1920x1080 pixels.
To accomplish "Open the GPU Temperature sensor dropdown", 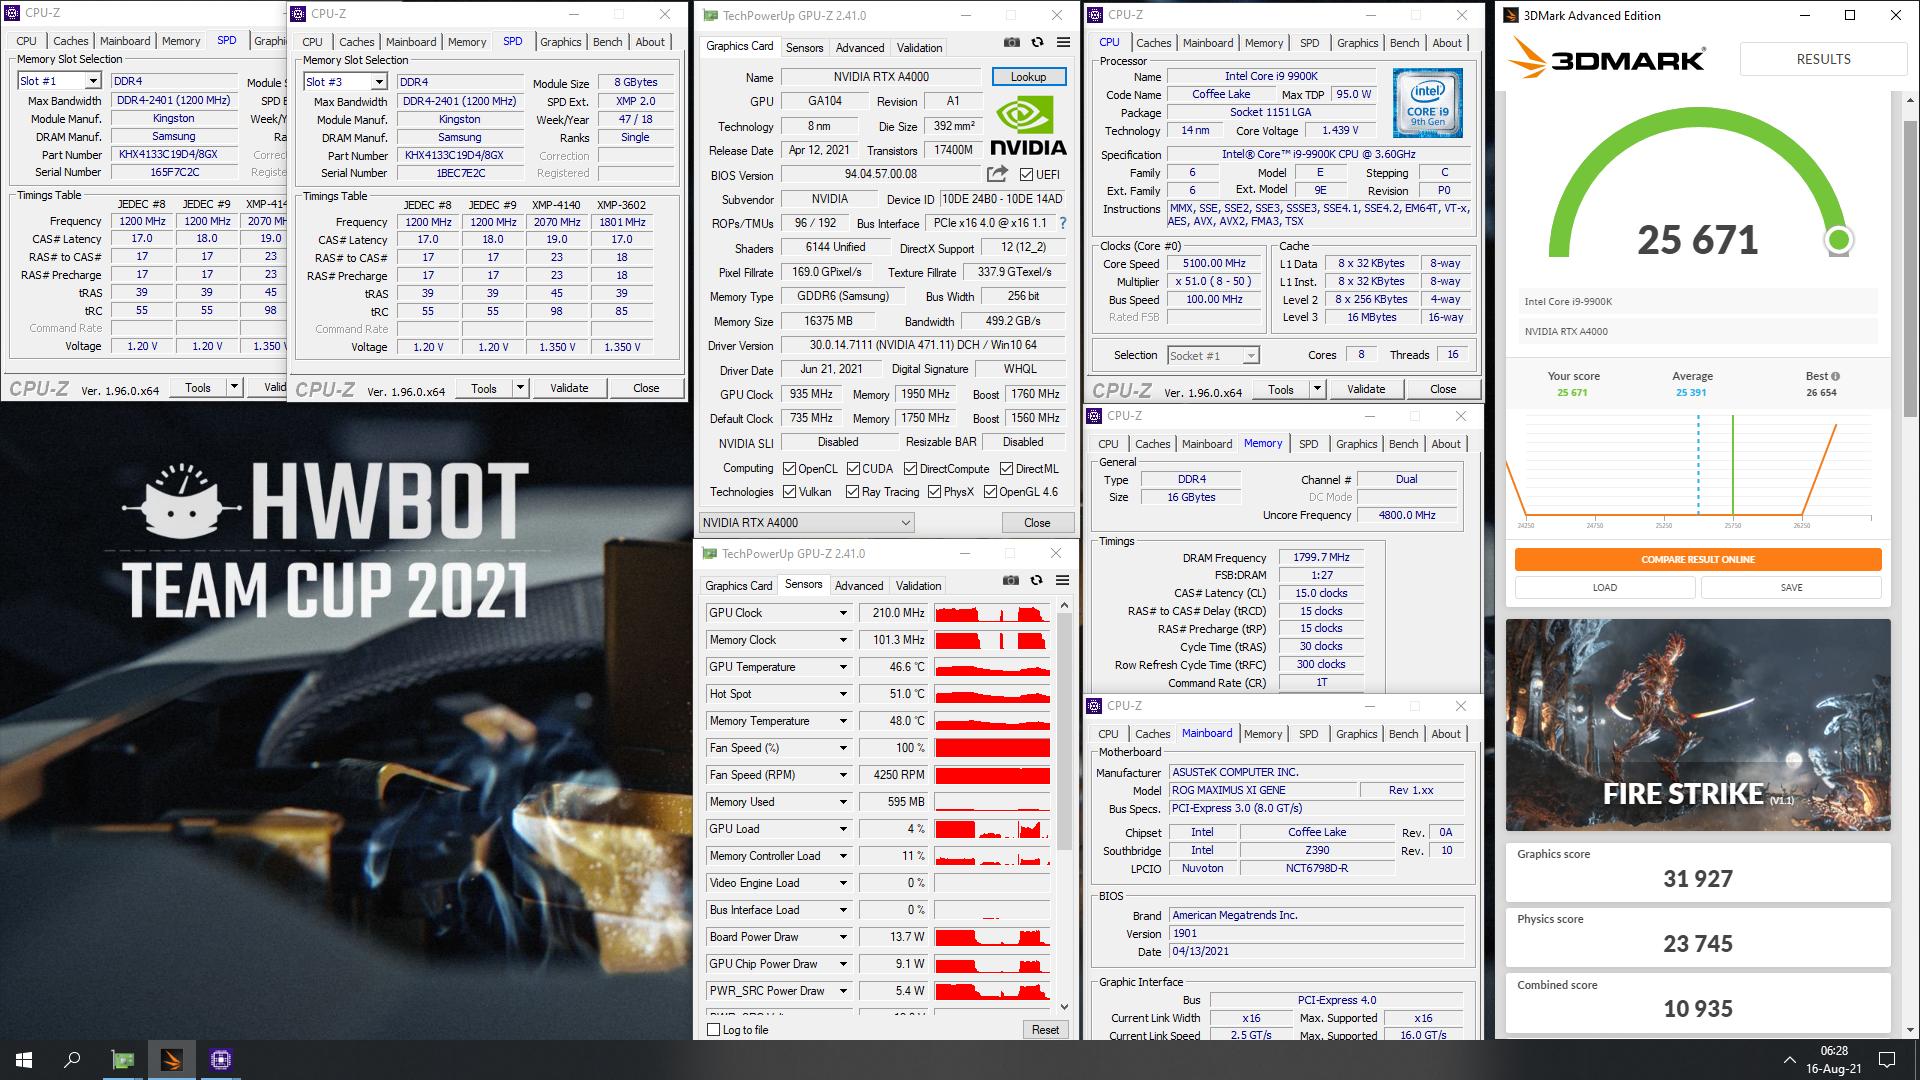I will [x=843, y=667].
